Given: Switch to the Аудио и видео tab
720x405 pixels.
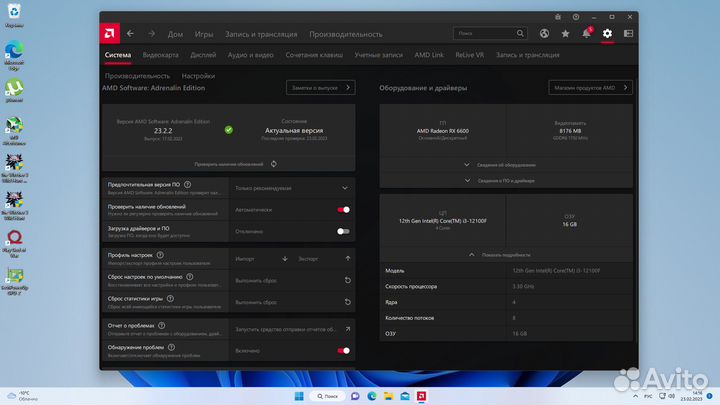Looking at the screenshot, I should point(251,55).
